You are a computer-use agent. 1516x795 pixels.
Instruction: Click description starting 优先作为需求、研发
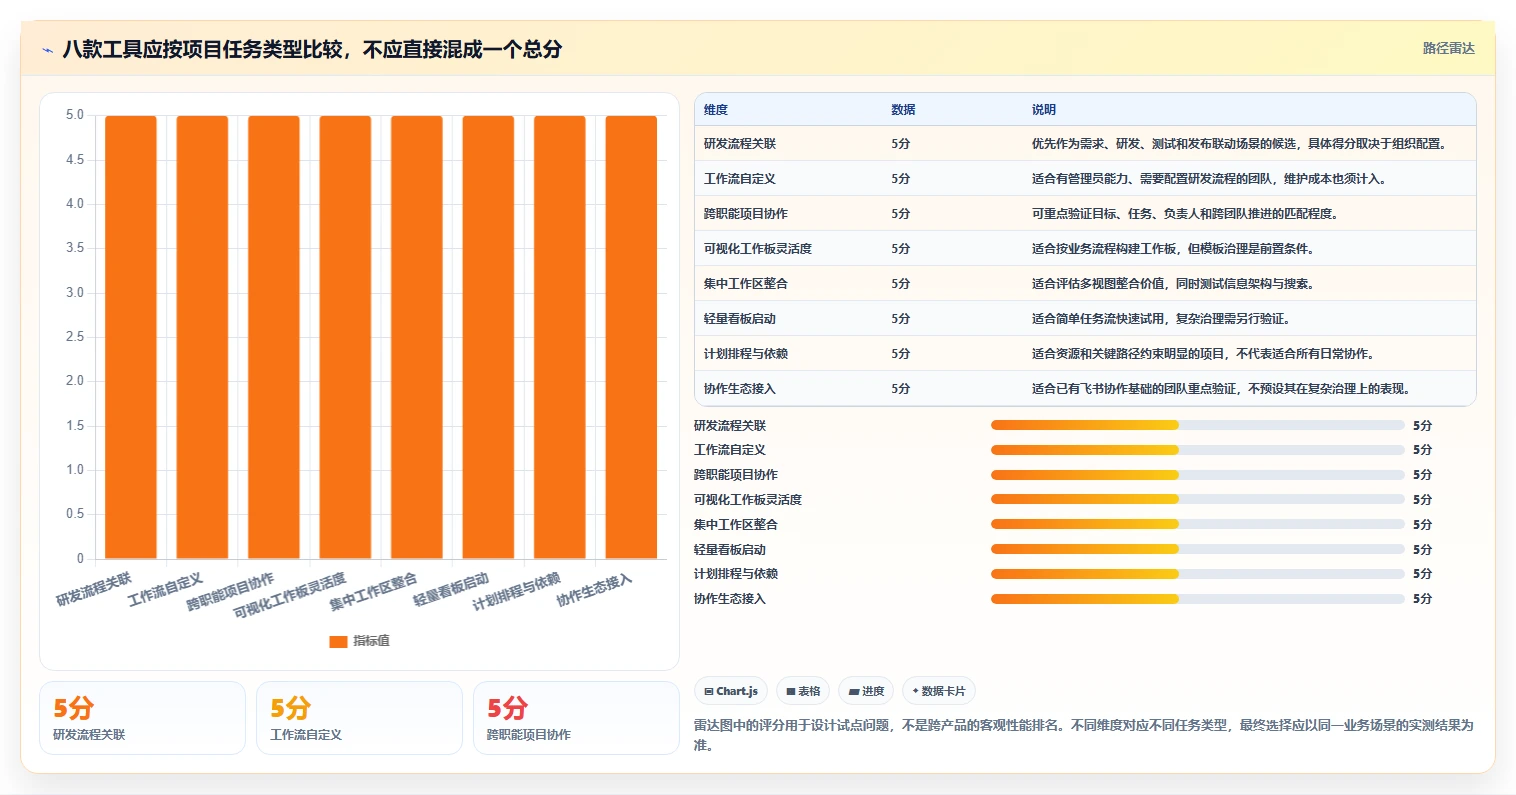tap(1239, 144)
